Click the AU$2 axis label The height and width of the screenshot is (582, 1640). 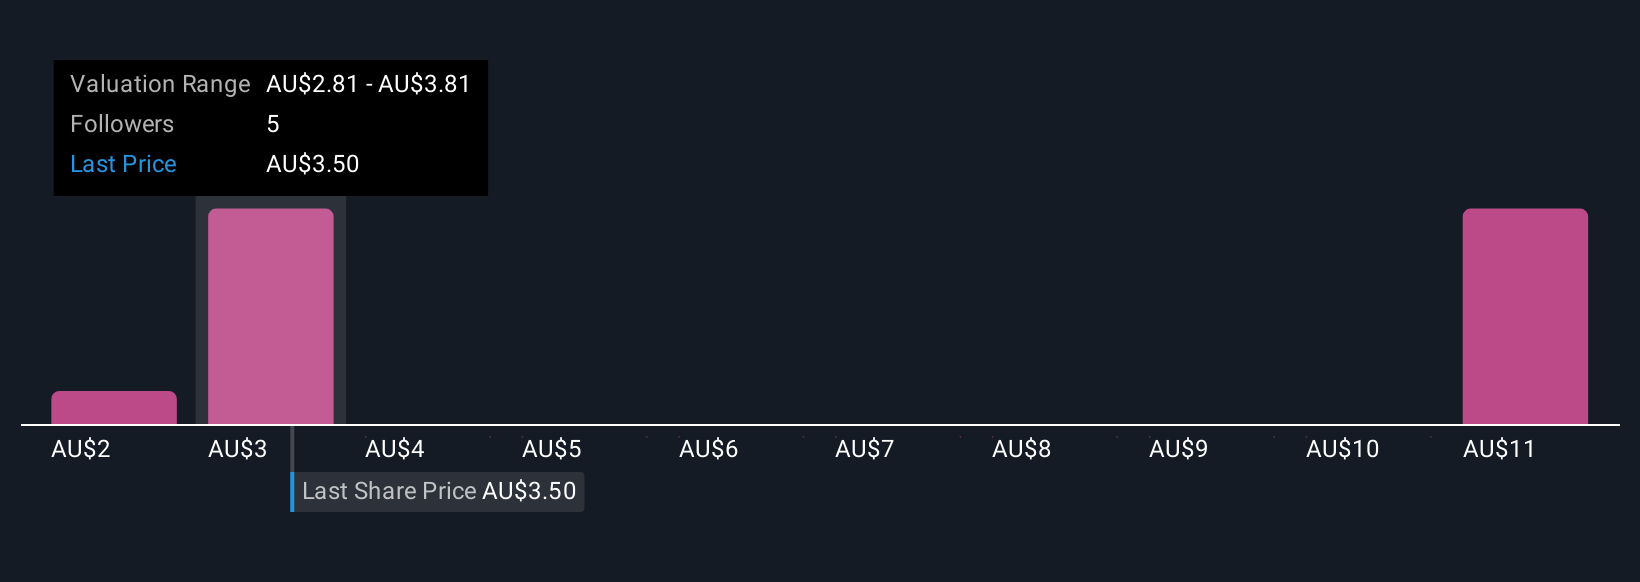click(x=81, y=449)
